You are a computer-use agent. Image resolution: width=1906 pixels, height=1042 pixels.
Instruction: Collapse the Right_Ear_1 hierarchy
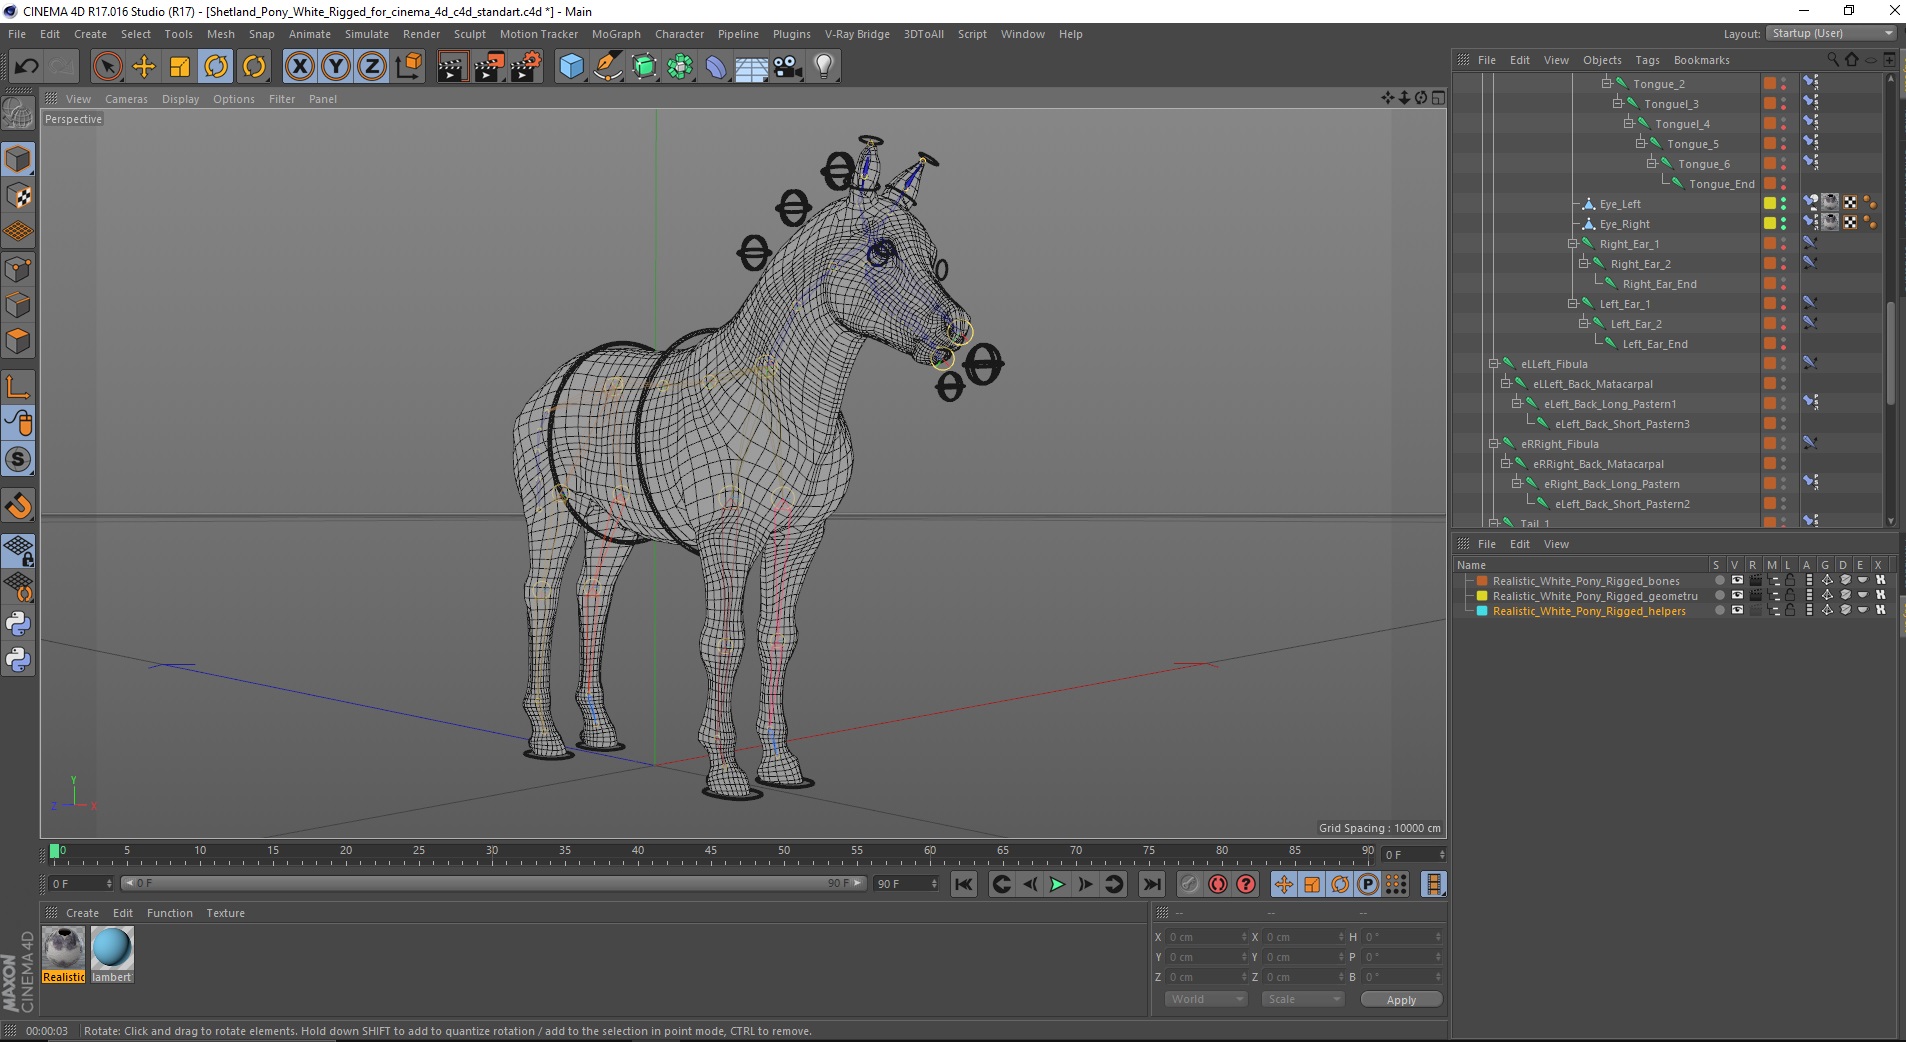(1572, 243)
